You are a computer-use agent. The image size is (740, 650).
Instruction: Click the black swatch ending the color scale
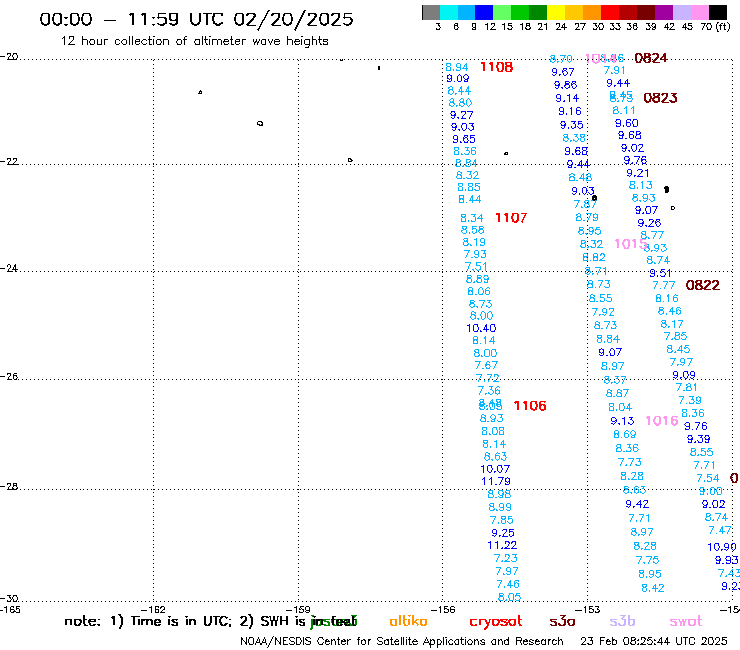tap(717, 12)
